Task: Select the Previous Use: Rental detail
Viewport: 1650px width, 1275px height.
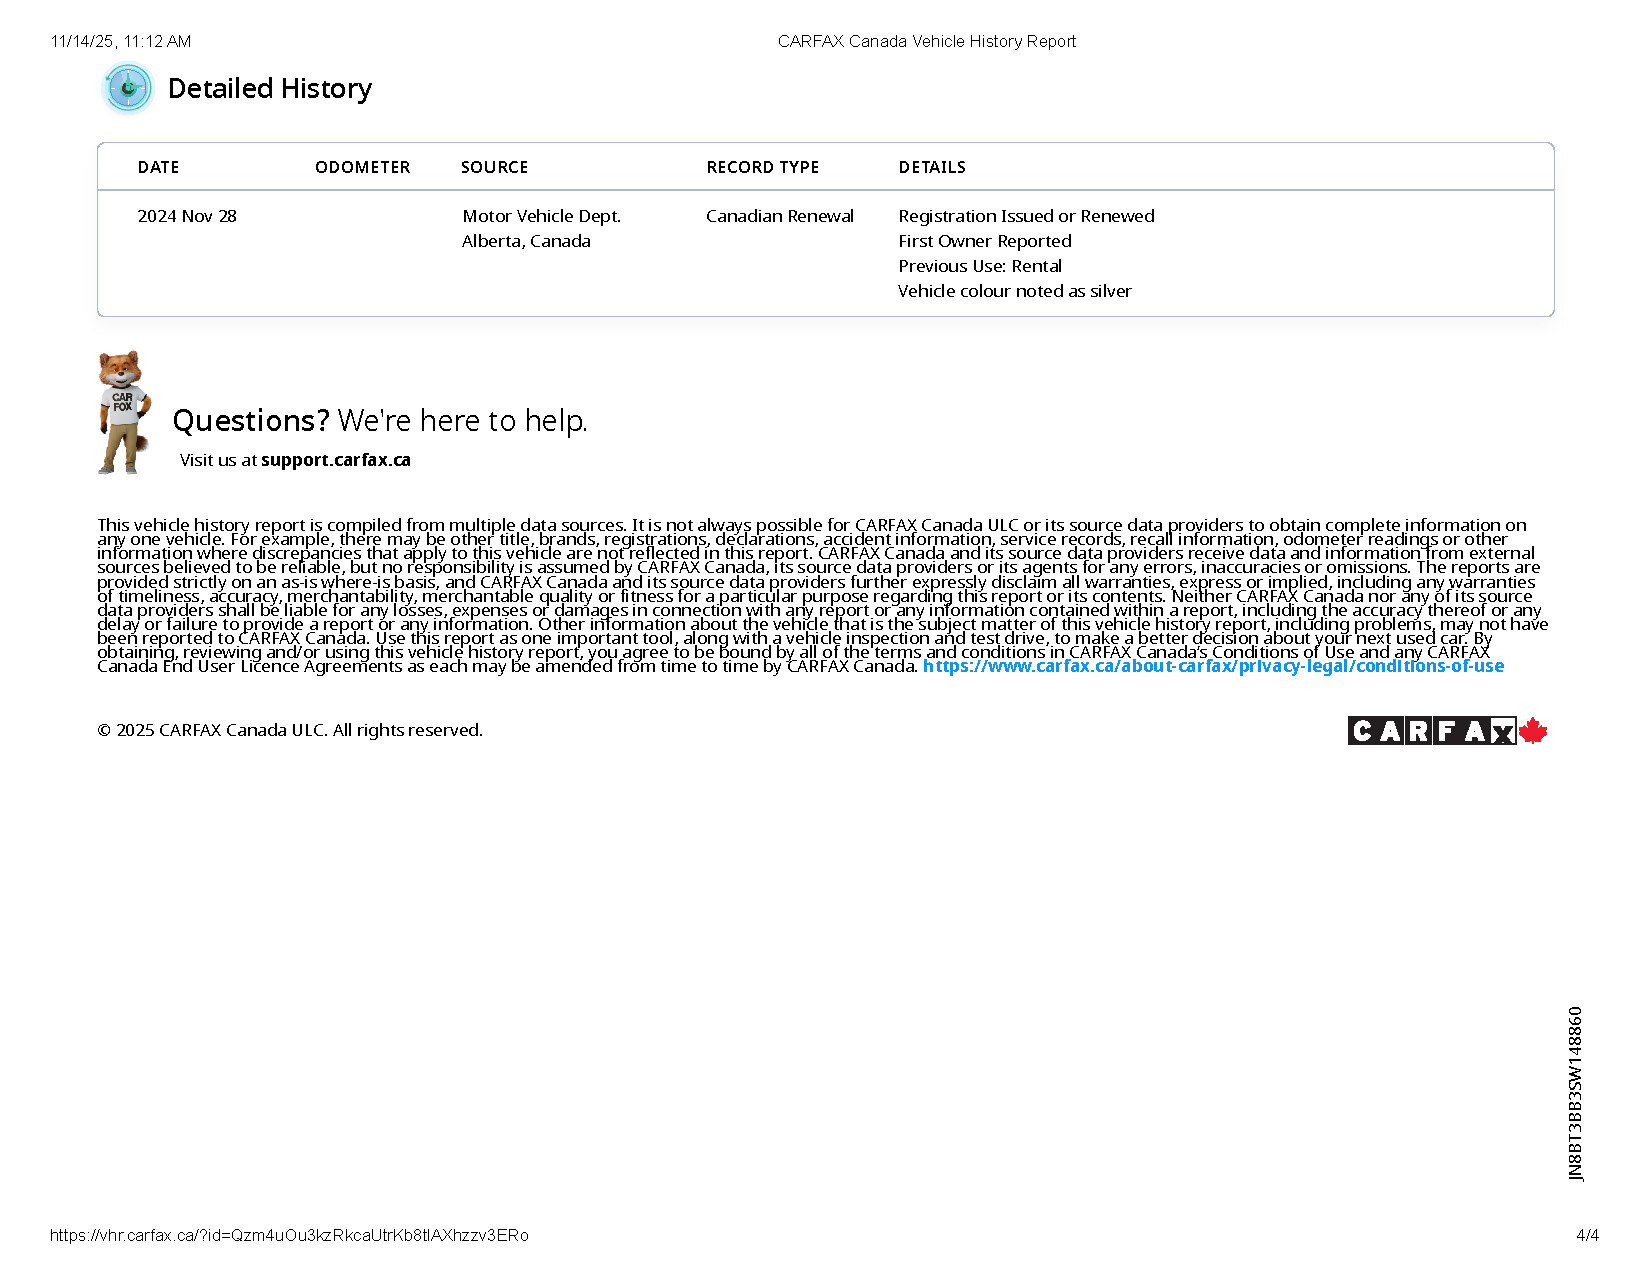Action: tap(979, 266)
